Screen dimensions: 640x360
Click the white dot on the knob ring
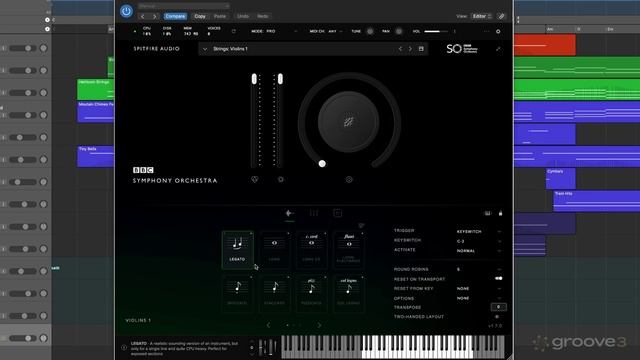[322, 164]
